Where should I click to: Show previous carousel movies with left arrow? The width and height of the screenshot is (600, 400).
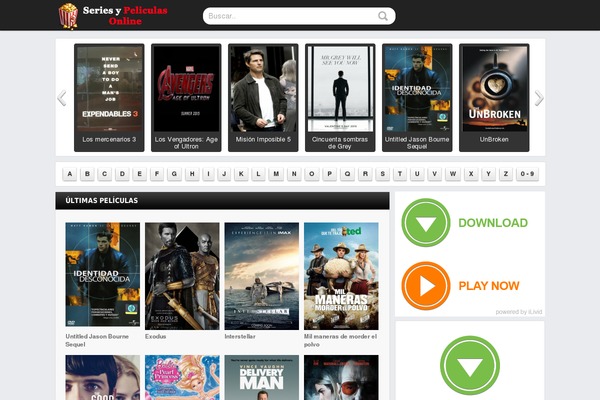(x=62, y=98)
